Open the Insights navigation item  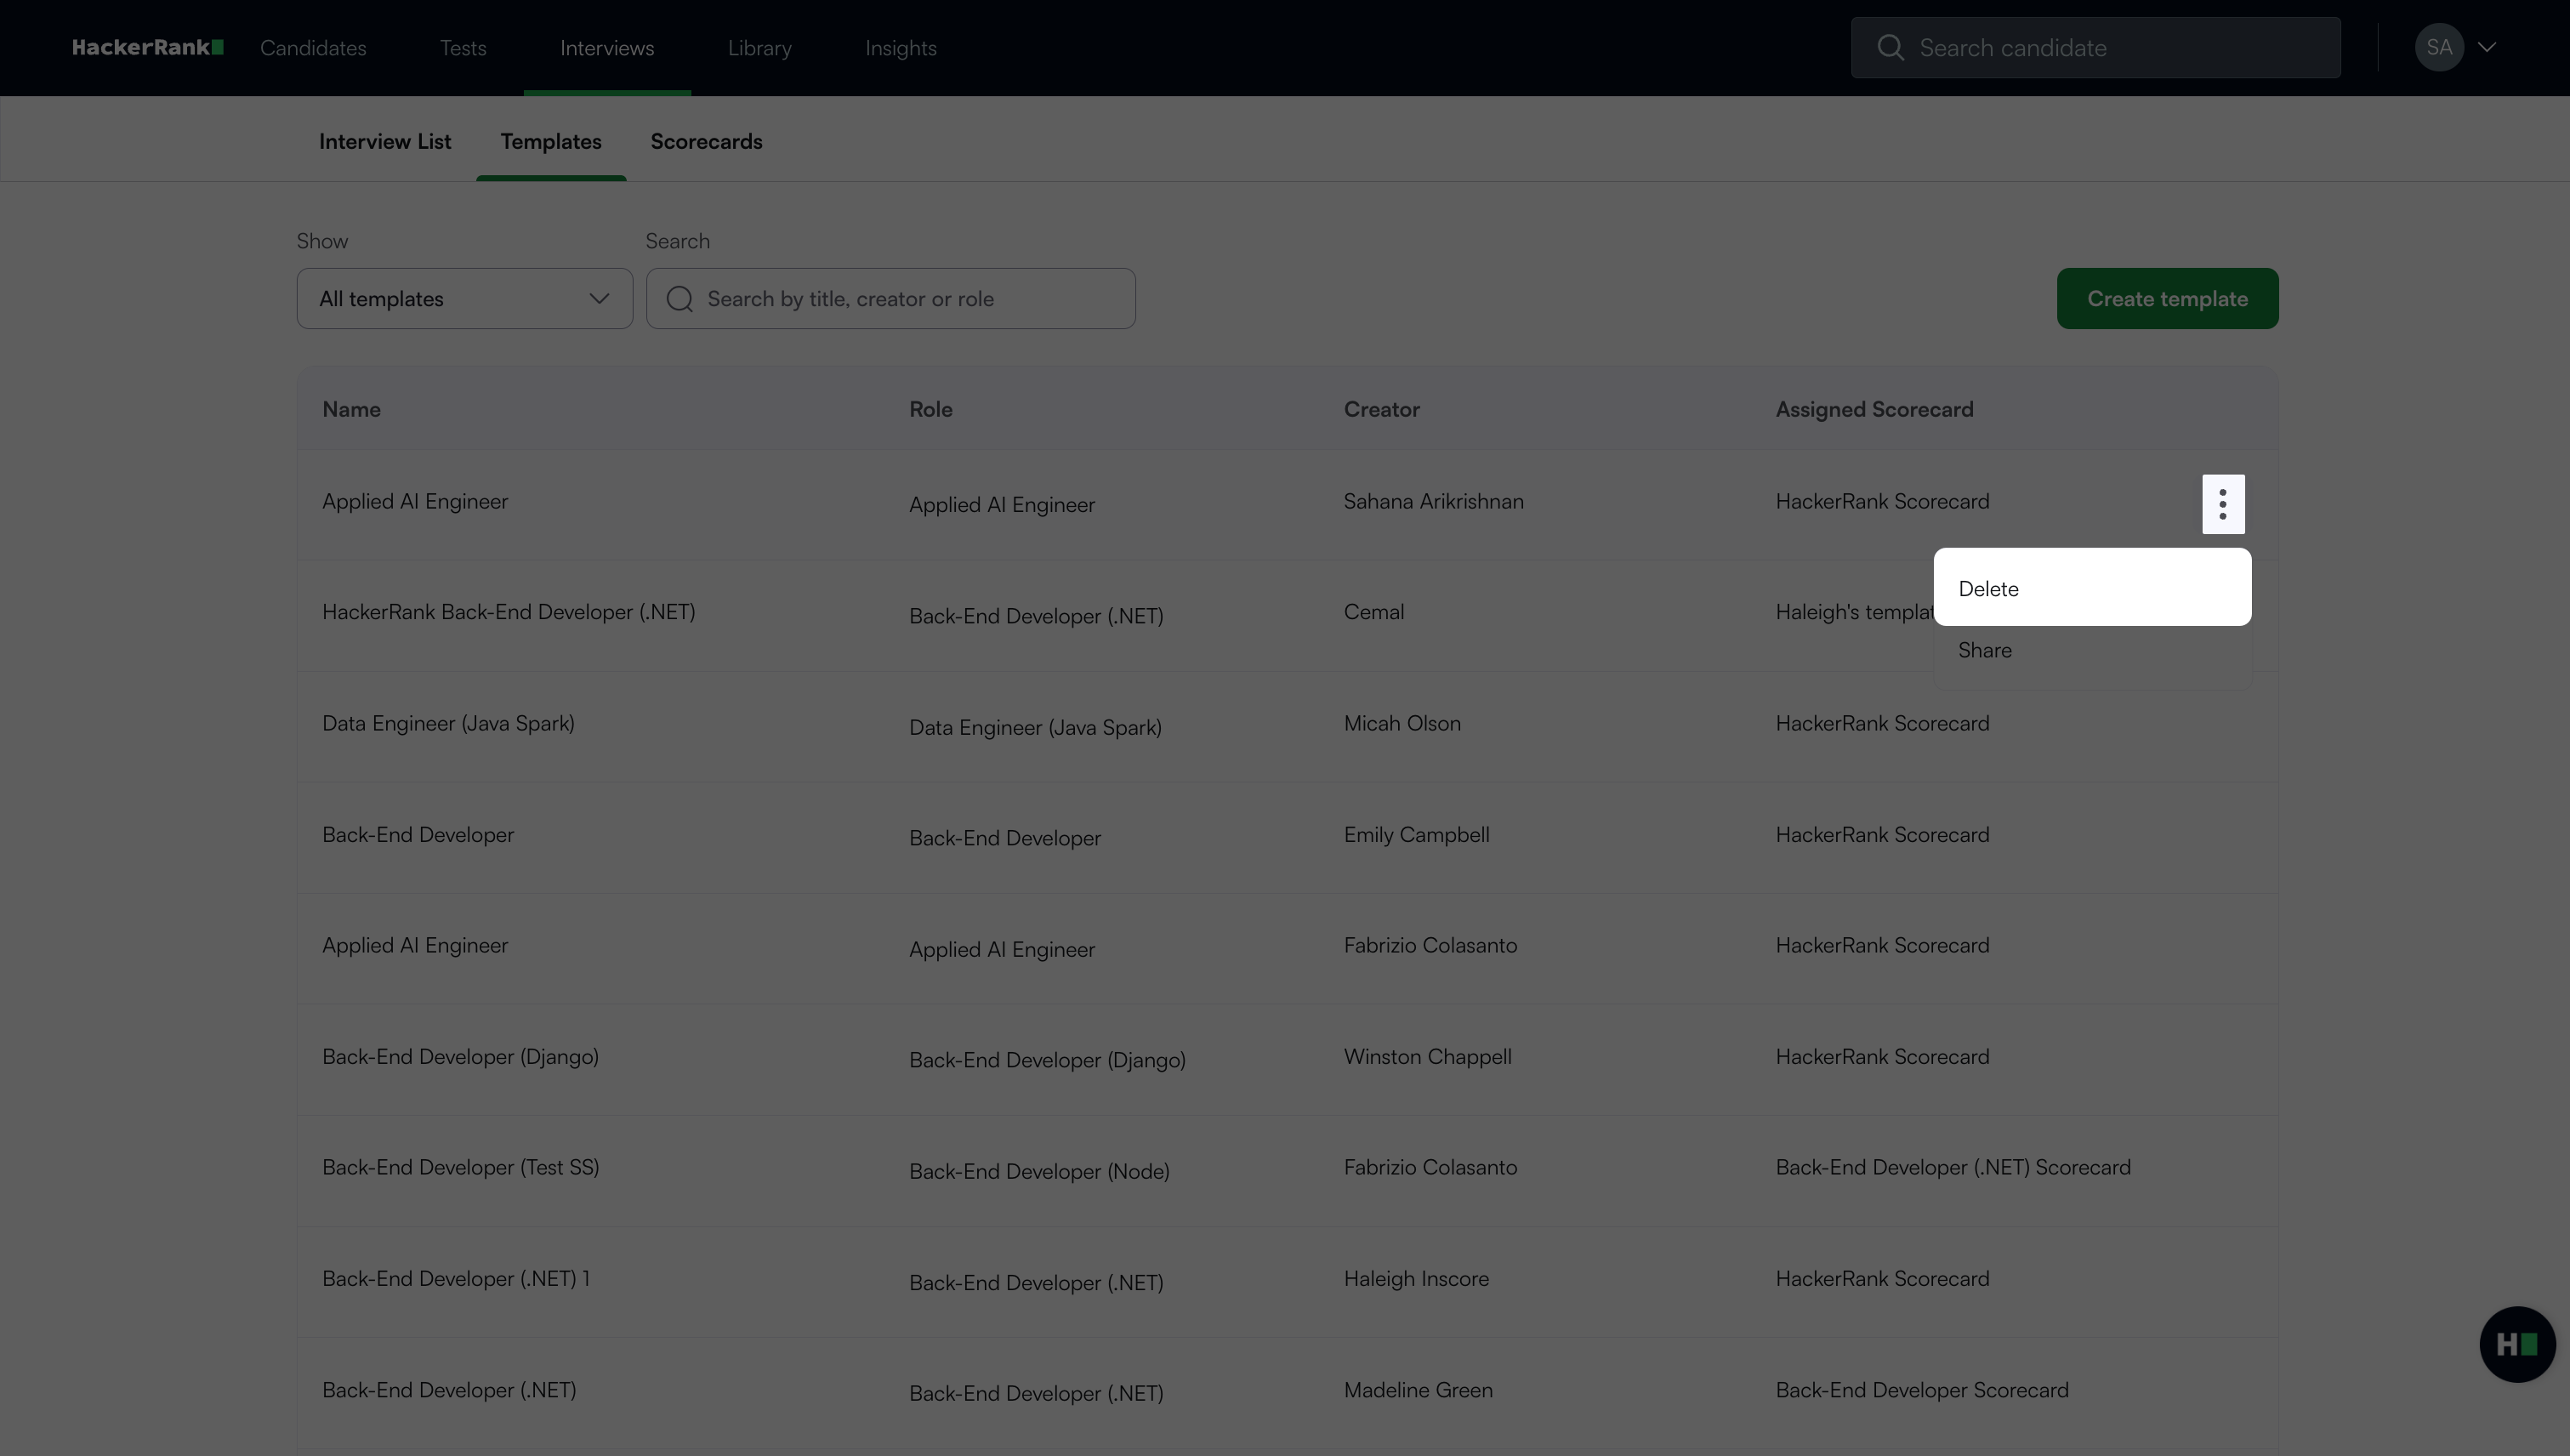tap(900, 48)
